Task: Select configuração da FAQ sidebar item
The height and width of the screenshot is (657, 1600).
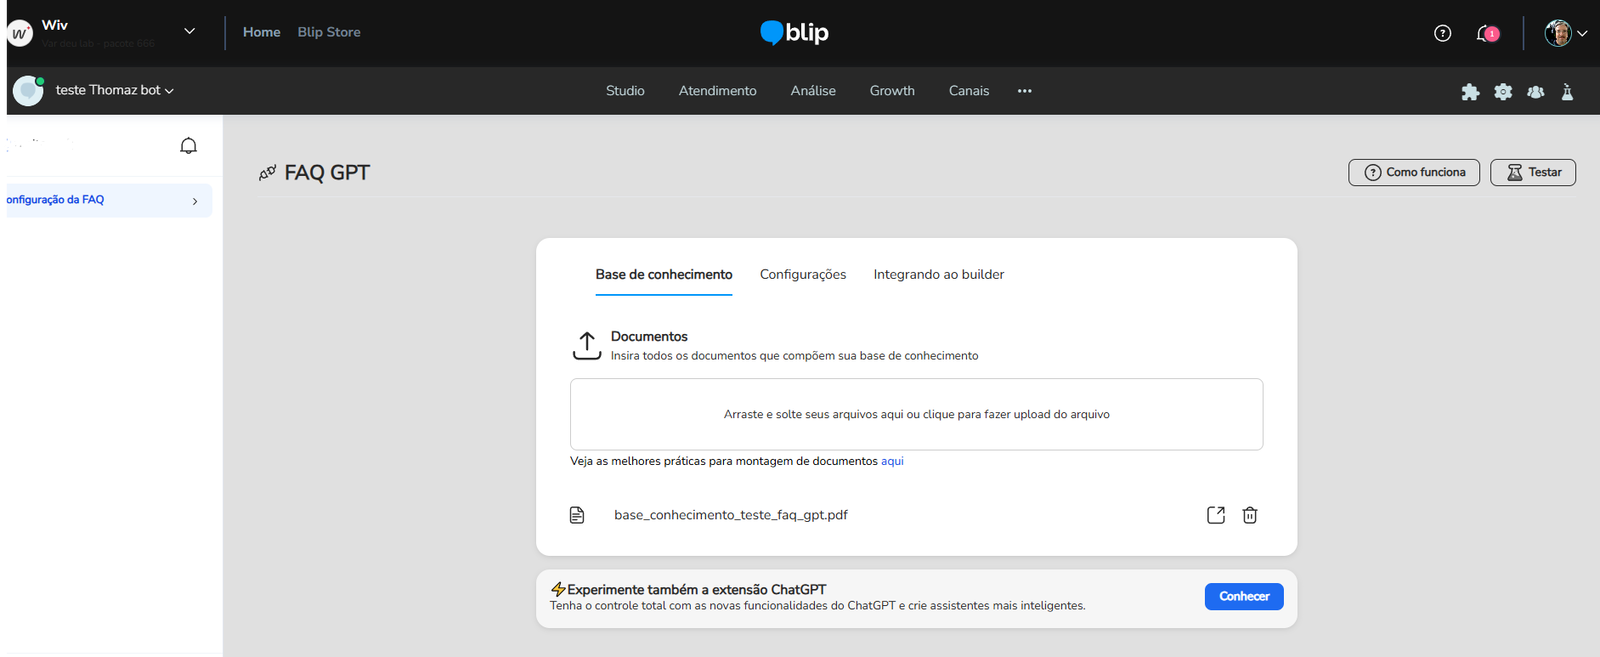Action: (x=109, y=201)
